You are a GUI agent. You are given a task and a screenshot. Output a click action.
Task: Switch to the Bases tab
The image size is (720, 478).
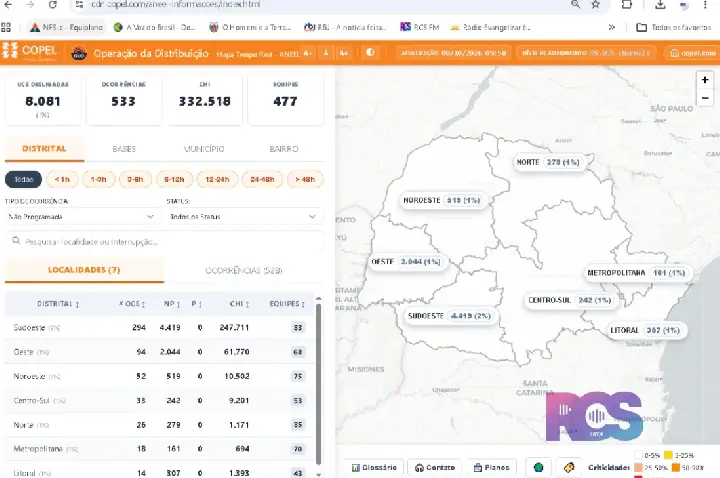[x=124, y=149]
